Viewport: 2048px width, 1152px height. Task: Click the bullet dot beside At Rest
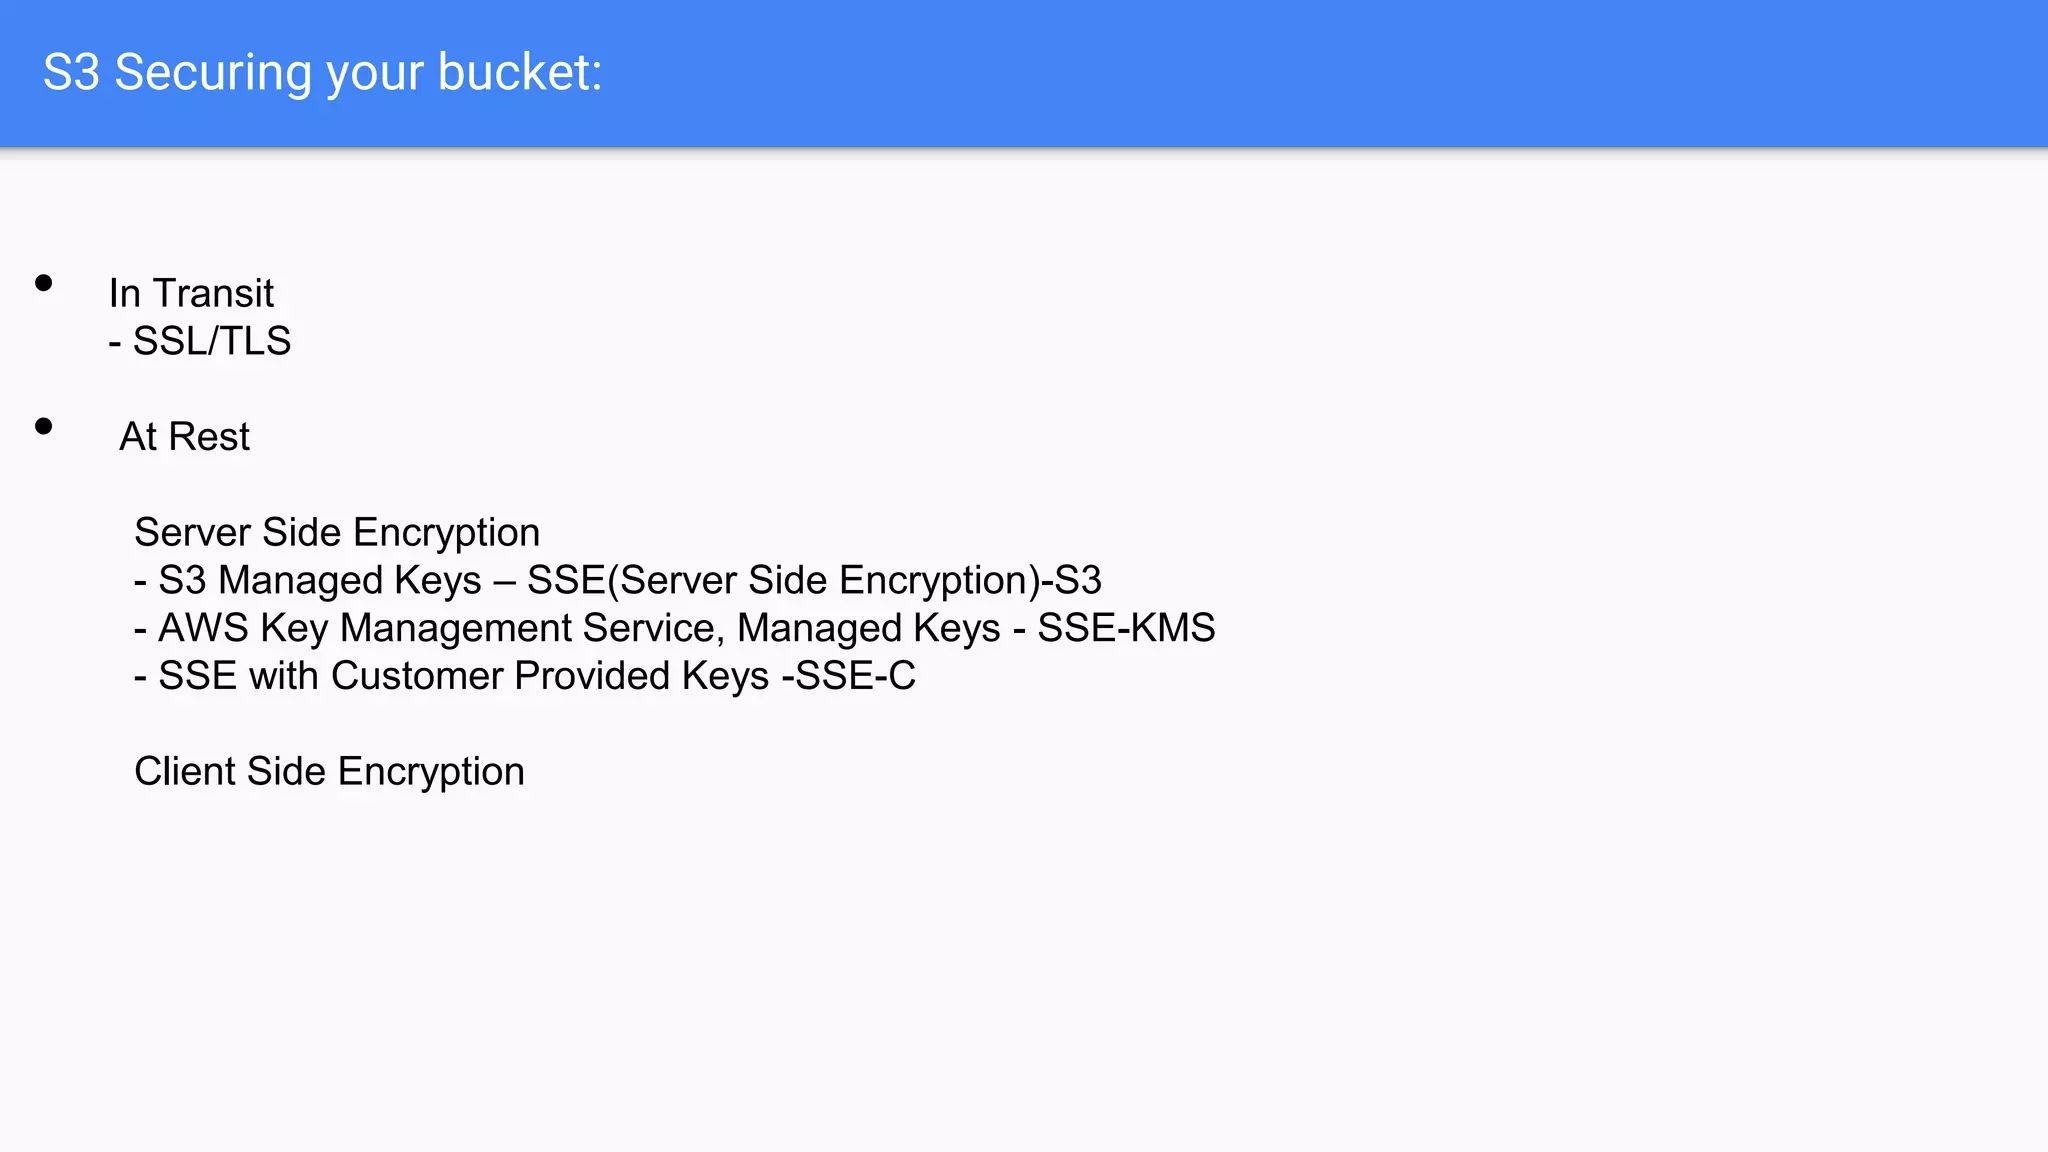pos(43,427)
